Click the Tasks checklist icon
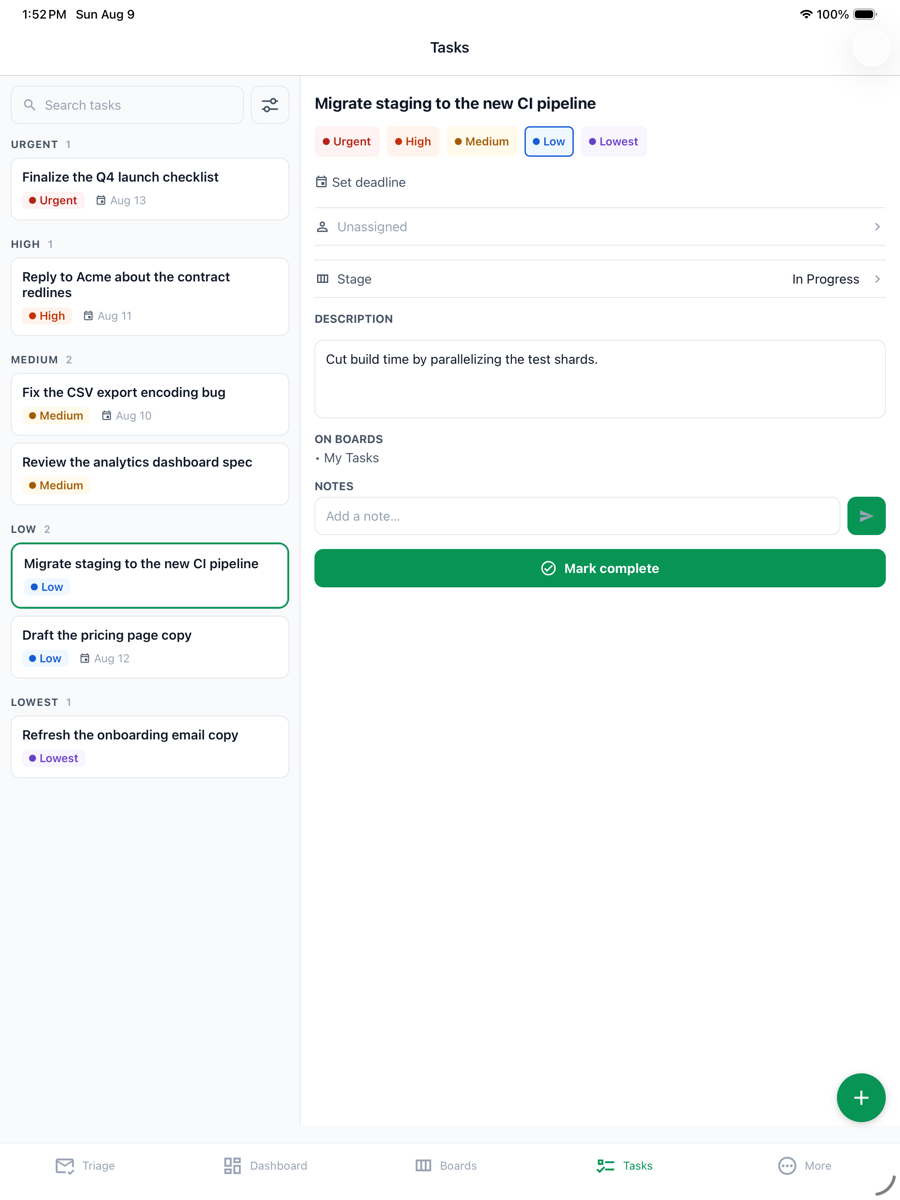900x1200 pixels. click(605, 1166)
